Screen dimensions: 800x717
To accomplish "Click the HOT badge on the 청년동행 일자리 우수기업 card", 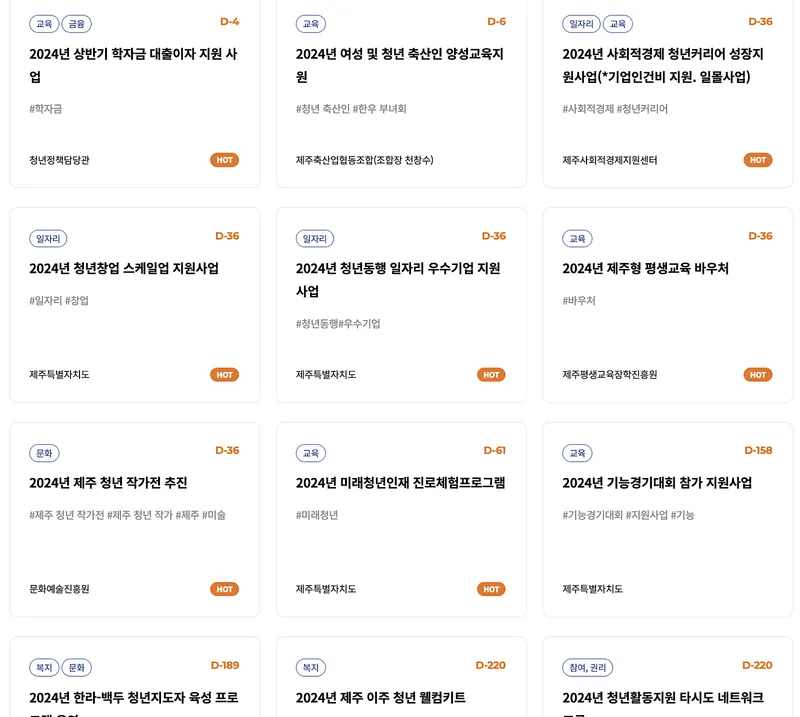I will [491, 375].
